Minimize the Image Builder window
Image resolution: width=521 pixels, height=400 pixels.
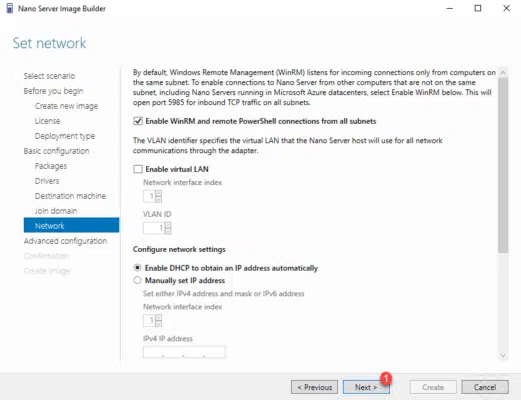(450, 8)
